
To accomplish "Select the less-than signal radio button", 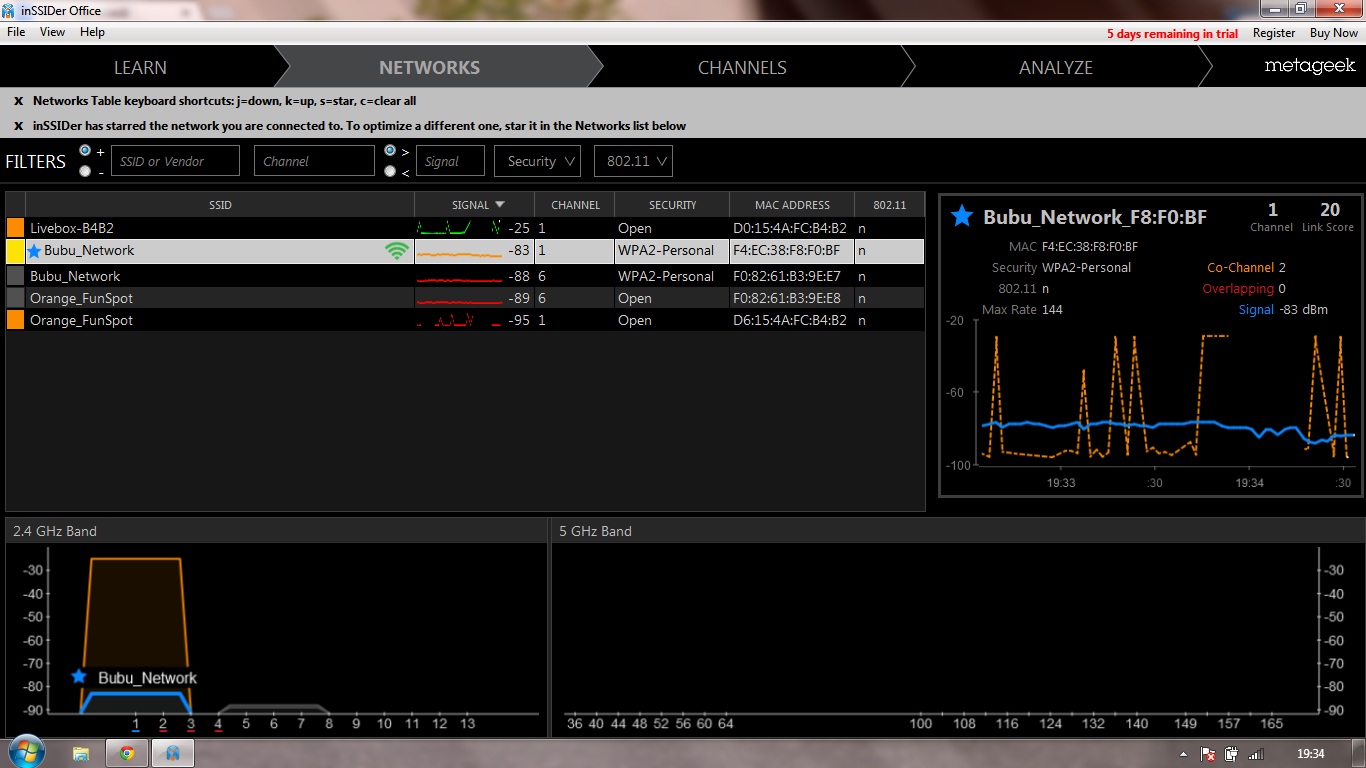I will (390, 171).
